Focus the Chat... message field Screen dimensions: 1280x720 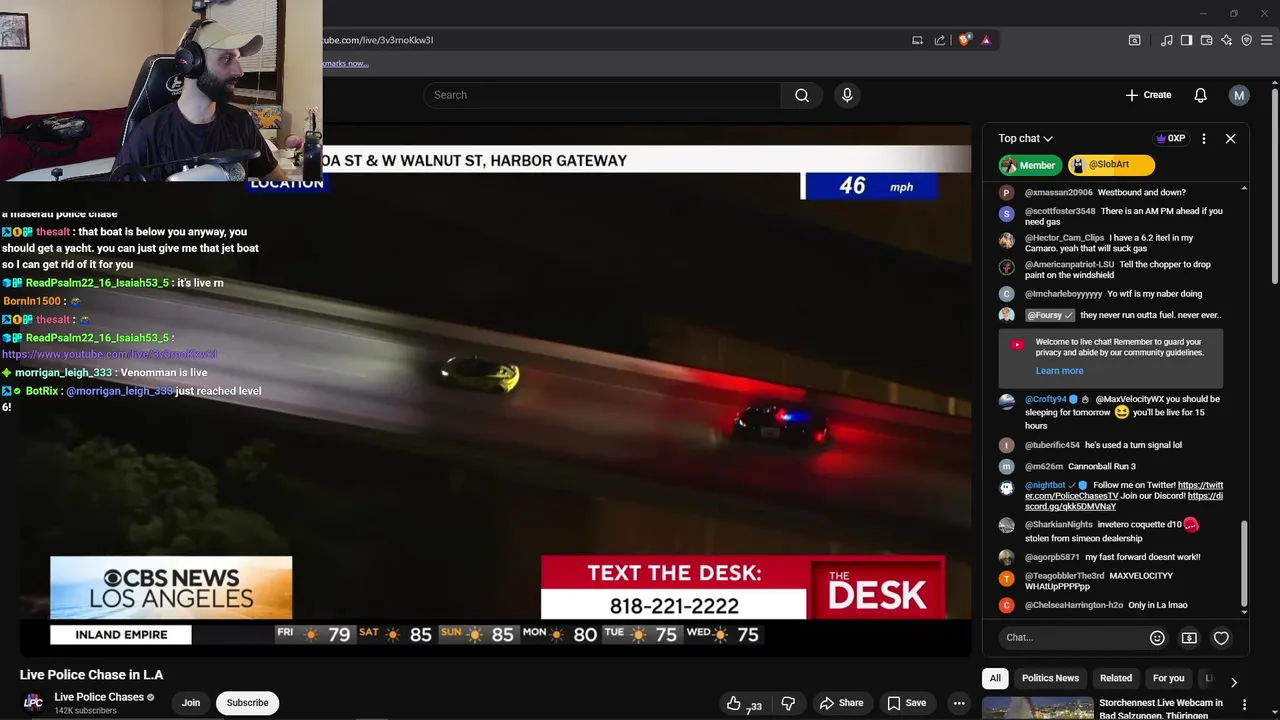pyautogui.click(x=1070, y=637)
